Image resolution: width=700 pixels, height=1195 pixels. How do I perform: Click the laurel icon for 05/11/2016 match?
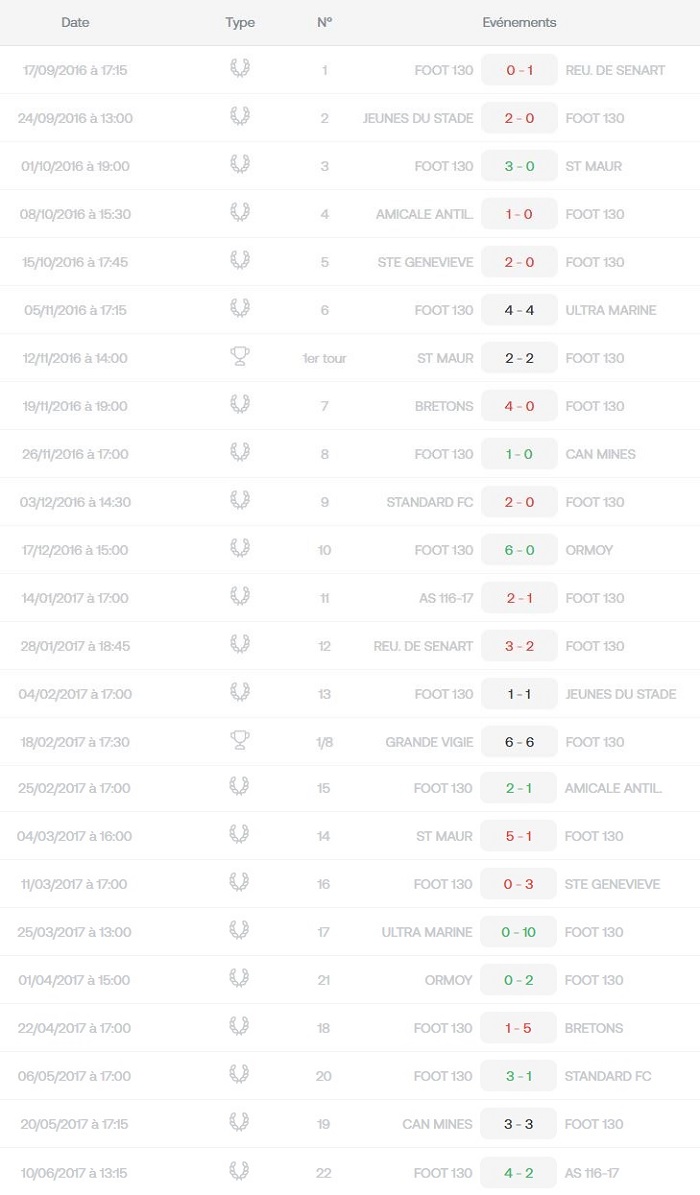pos(239,309)
